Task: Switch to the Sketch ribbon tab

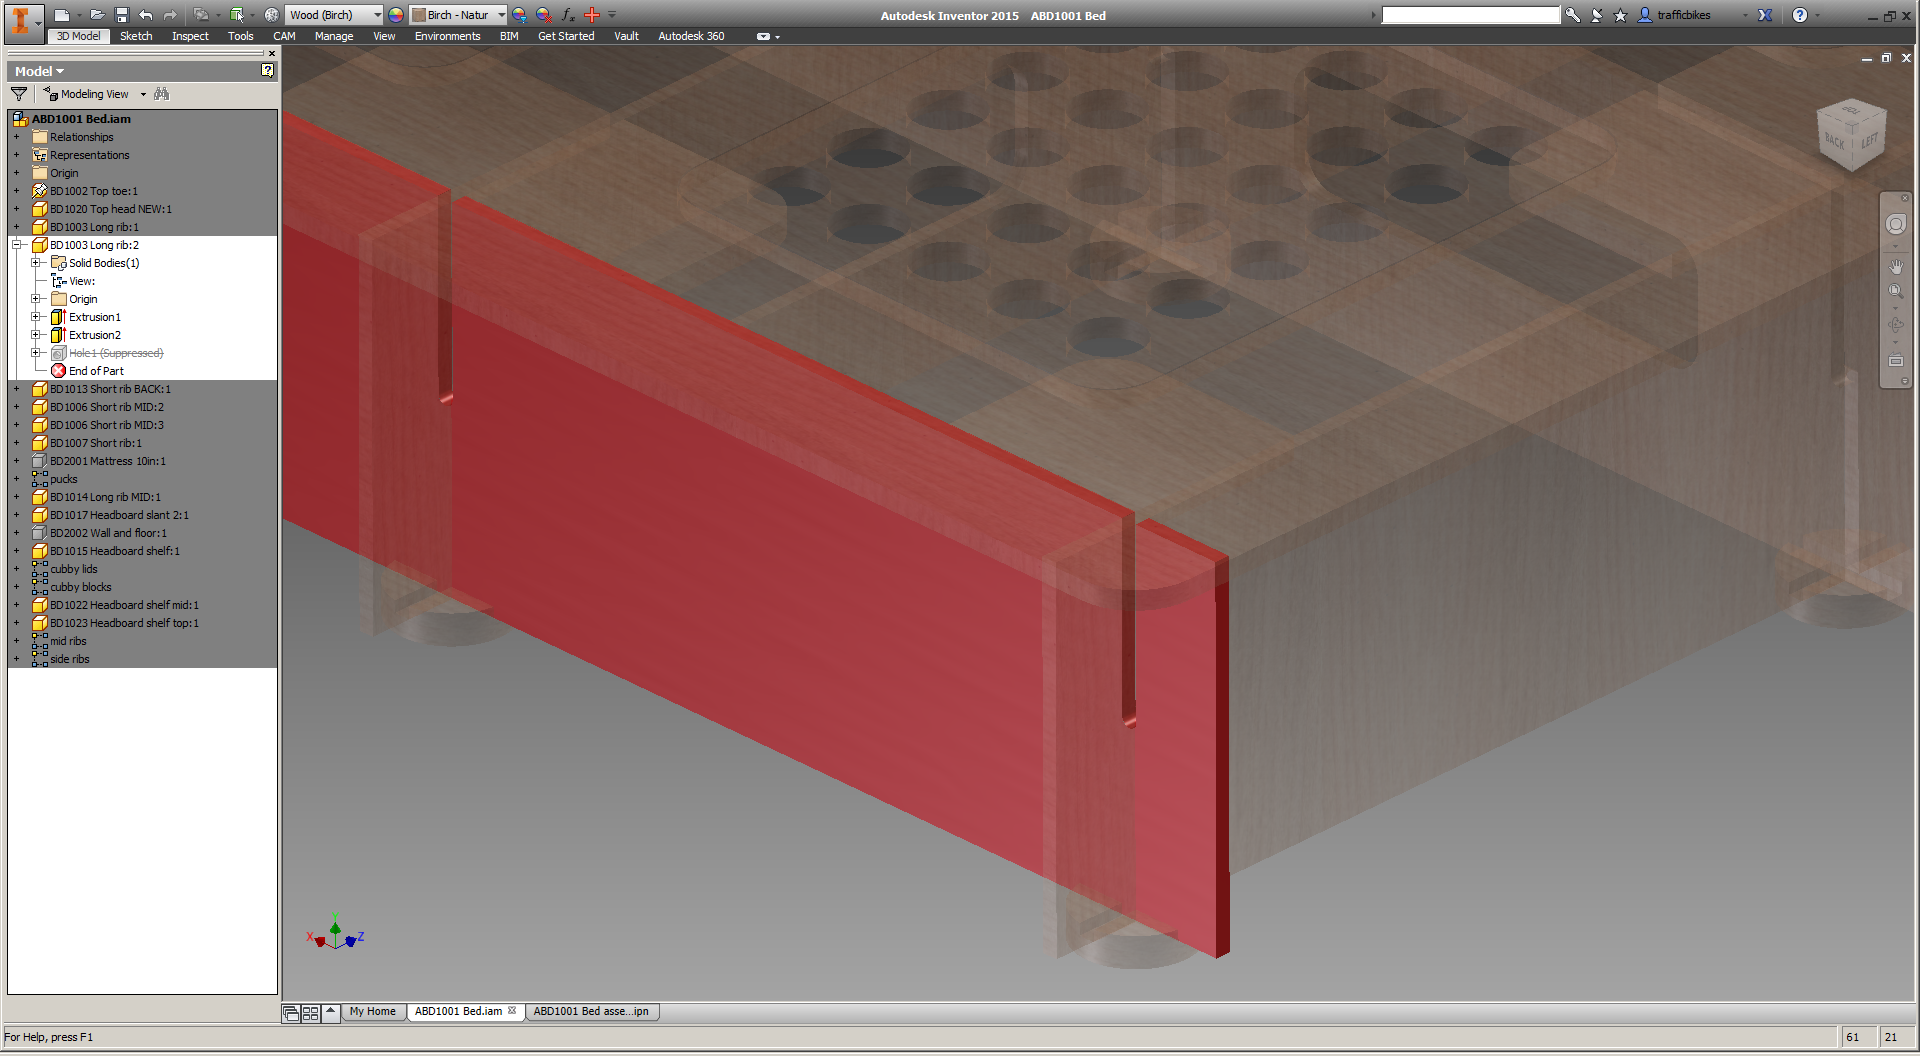Action: point(136,36)
